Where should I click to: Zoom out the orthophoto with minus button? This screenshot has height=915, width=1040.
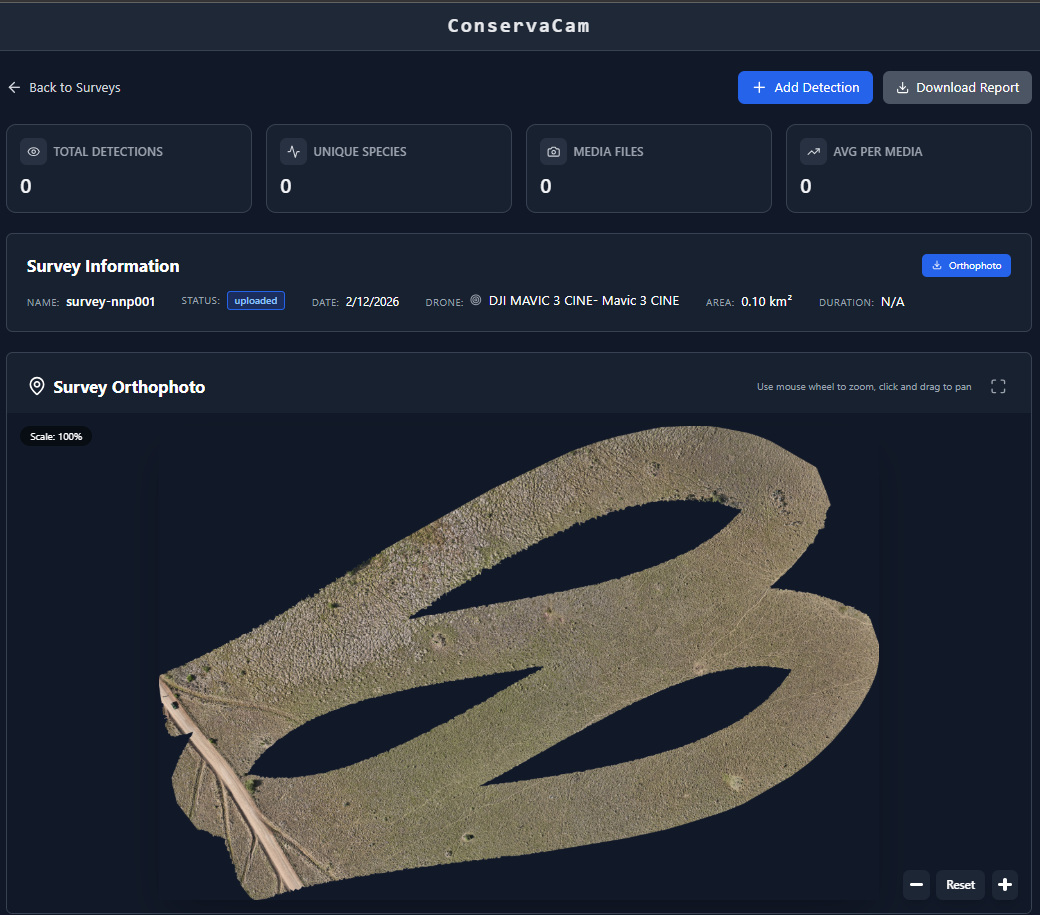point(916,885)
